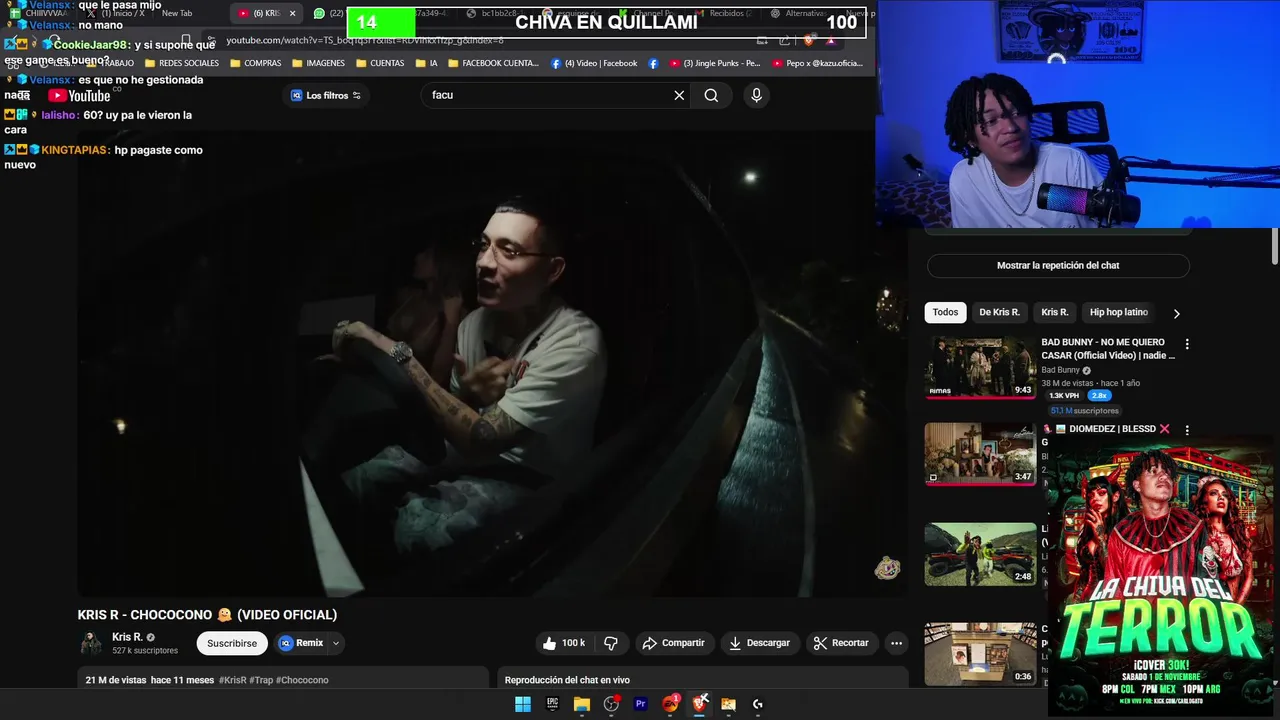The height and width of the screenshot is (720, 1280).
Task: Select the Todos filter chip
Action: click(945, 312)
